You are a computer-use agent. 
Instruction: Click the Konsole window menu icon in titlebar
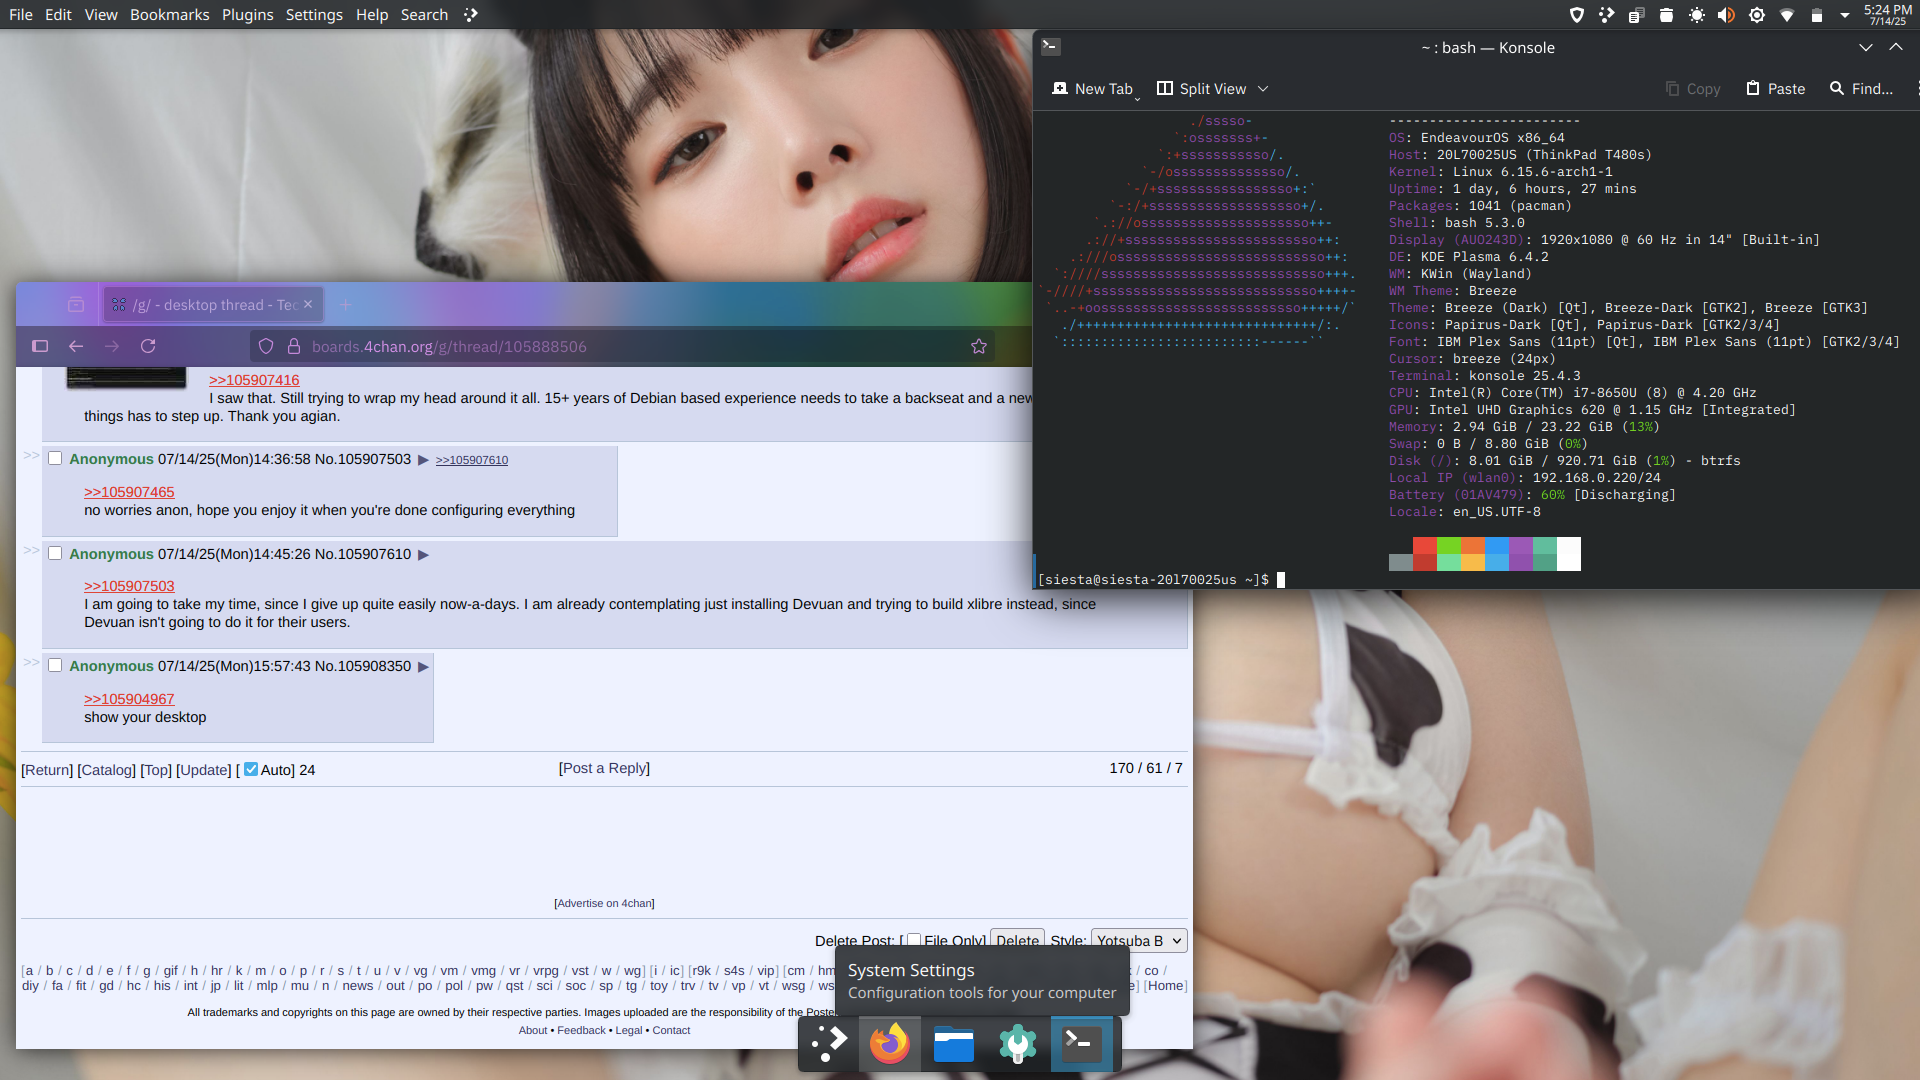click(x=1050, y=46)
